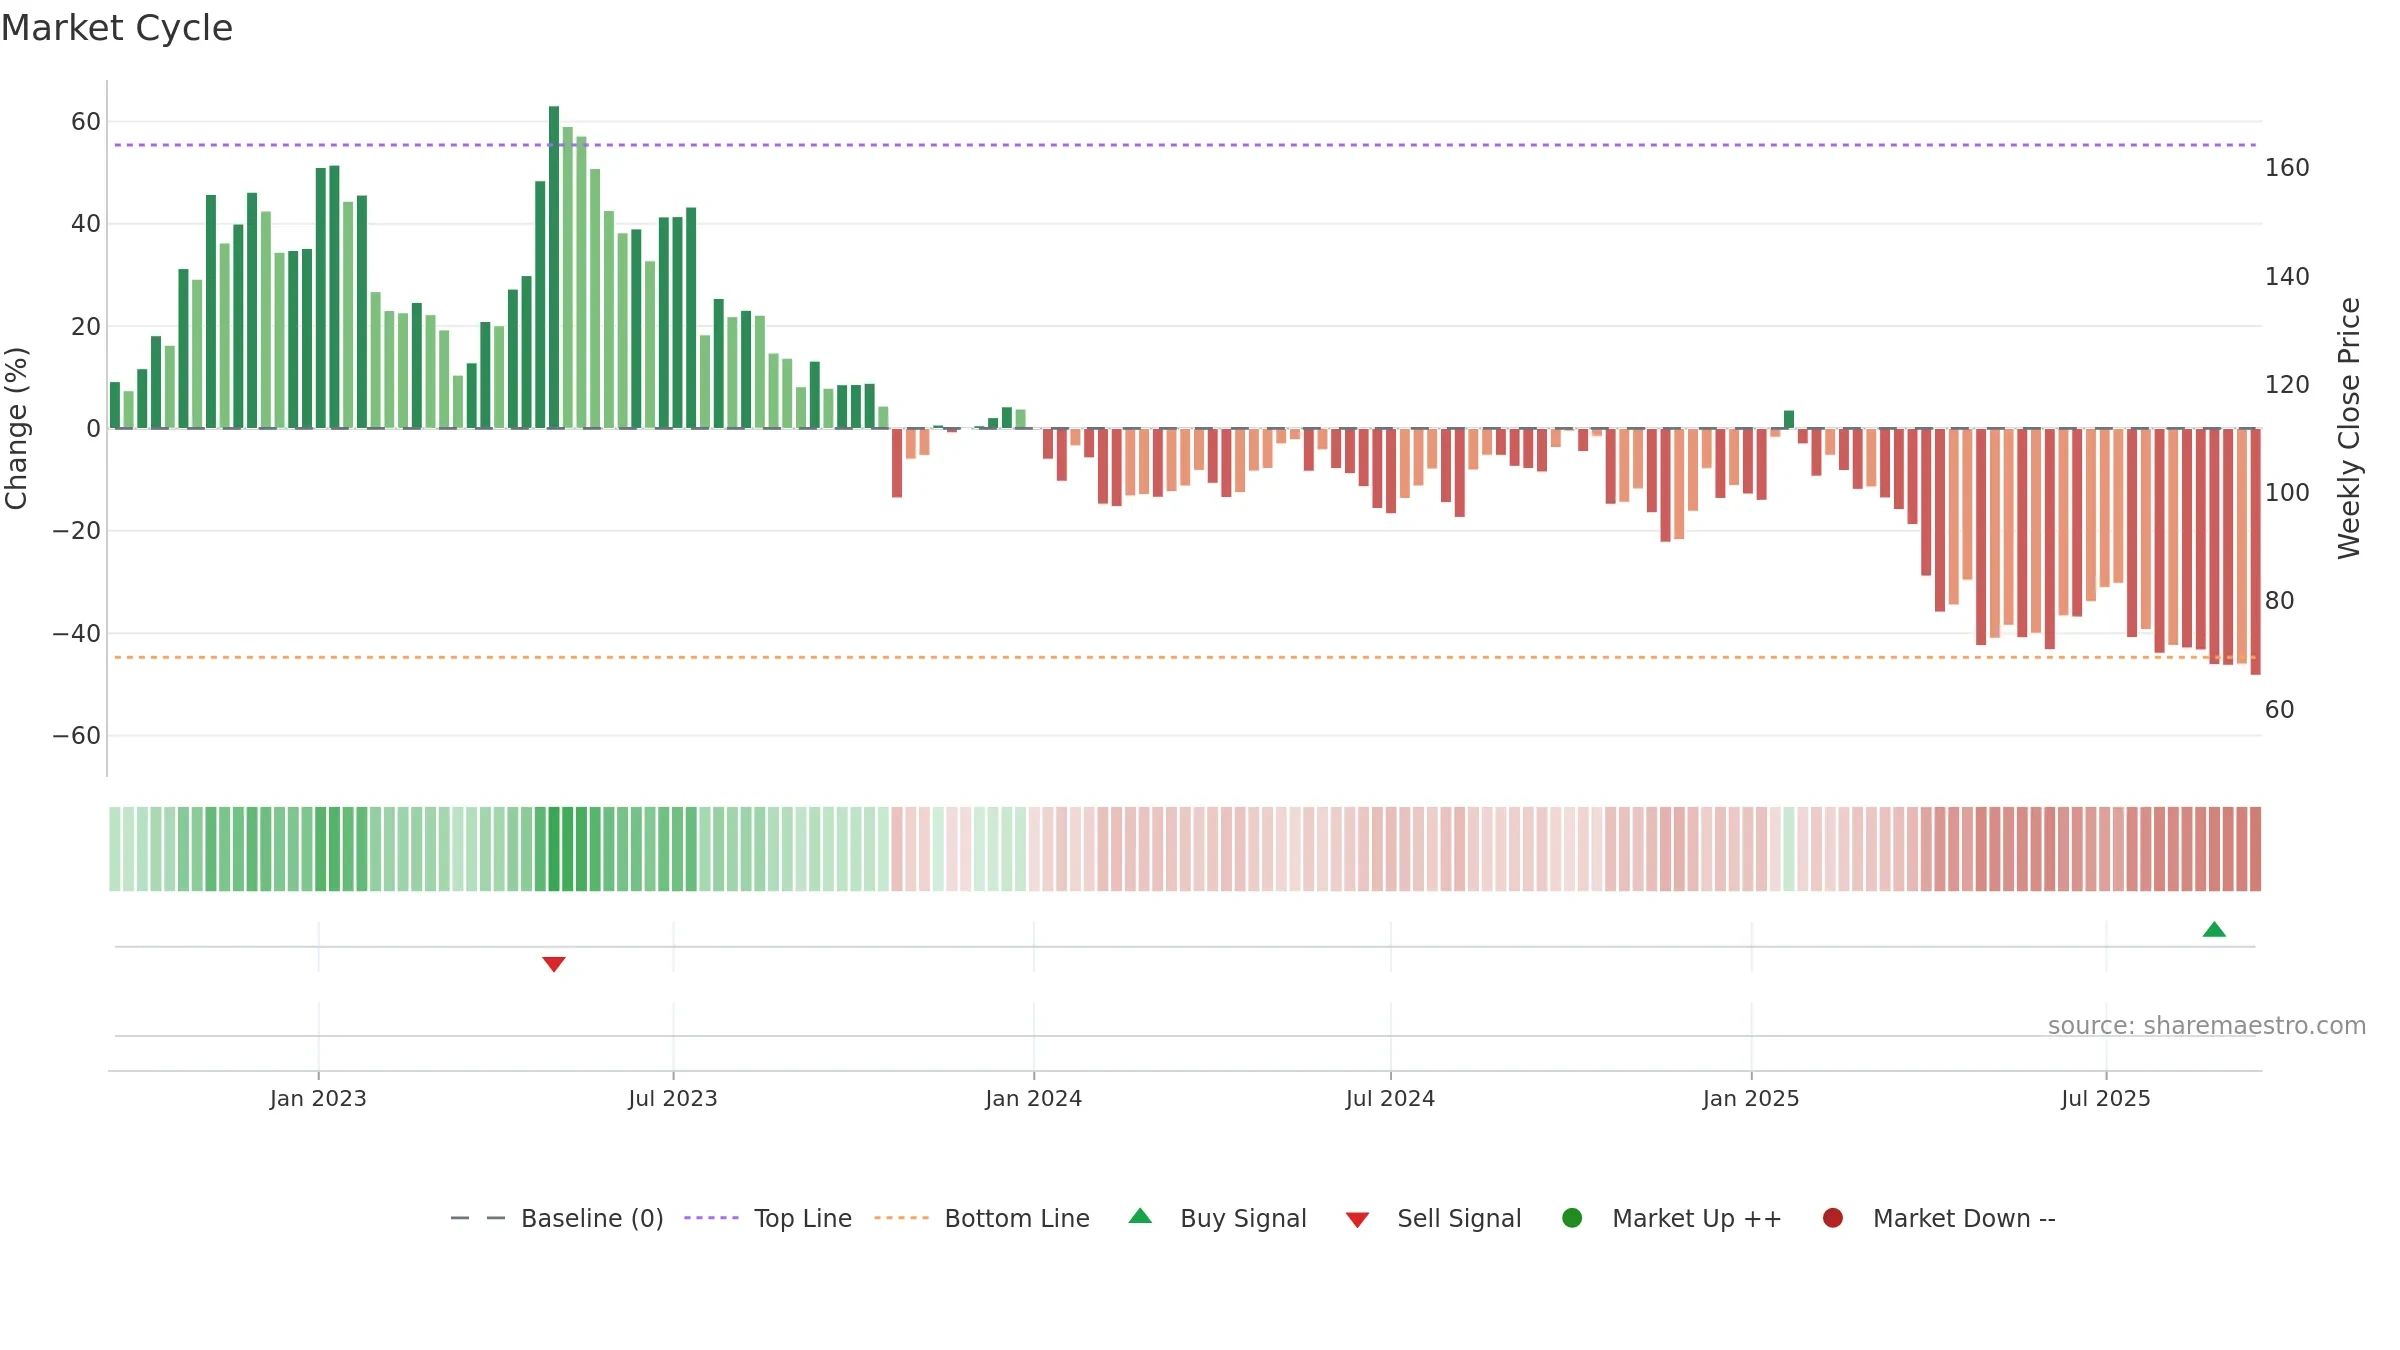Toggle the Market Up ++ legend entry
The height and width of the screenshot is (1350, 2400).
coord(1671,1218)
